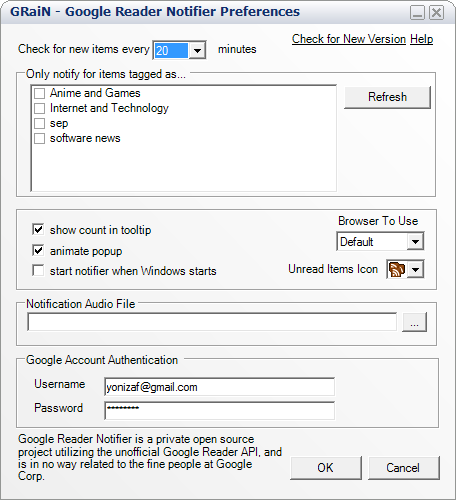Click the Refresh tags button
Screen dimensions: 456x500
pos(387,97)
